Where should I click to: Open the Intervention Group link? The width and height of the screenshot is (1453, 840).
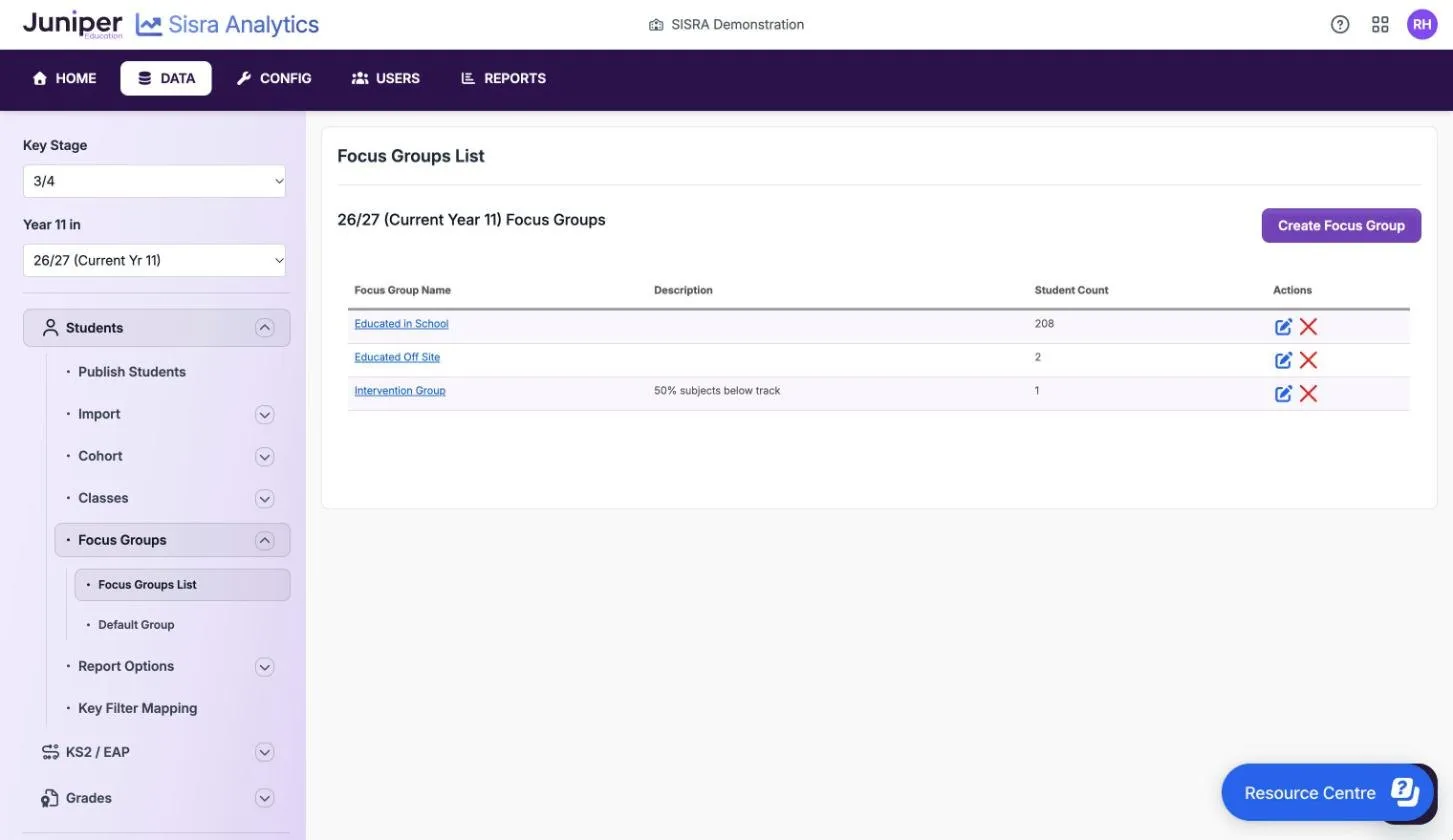400,391
